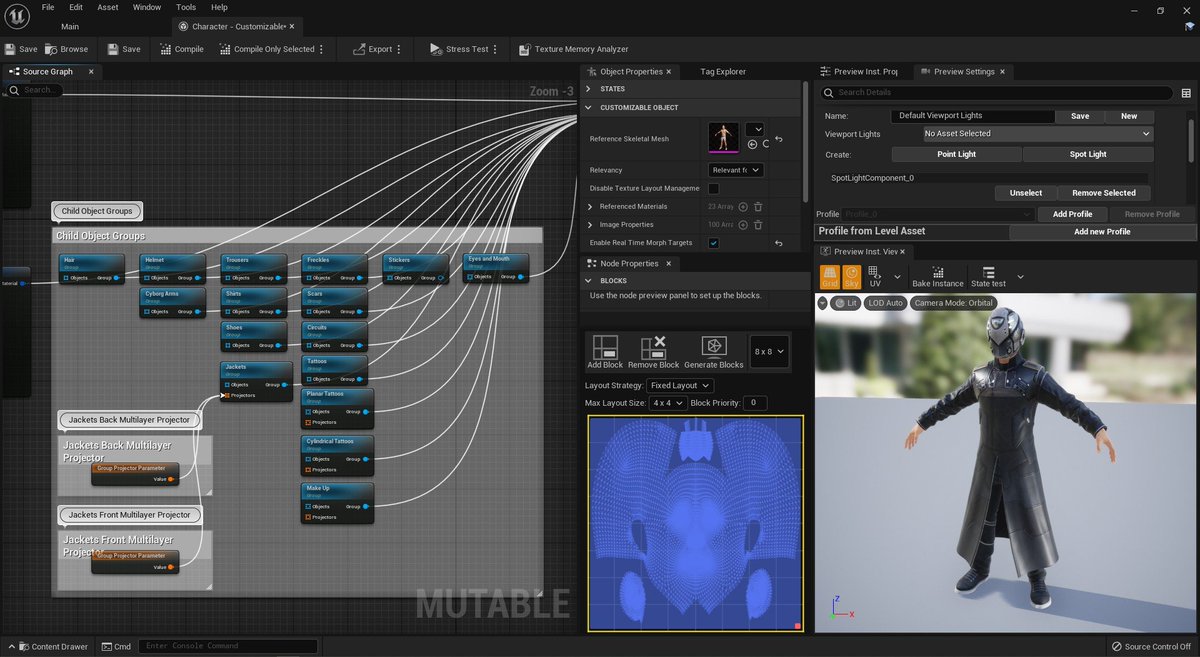1200x657 pixels.
Task: Empty the Referenced Materials array
Action: [759, 206]
